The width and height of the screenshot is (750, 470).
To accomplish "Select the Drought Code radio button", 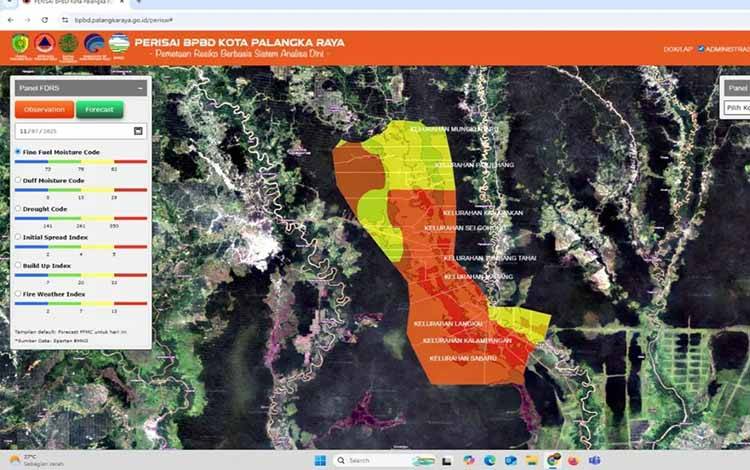I will (18, 208).
